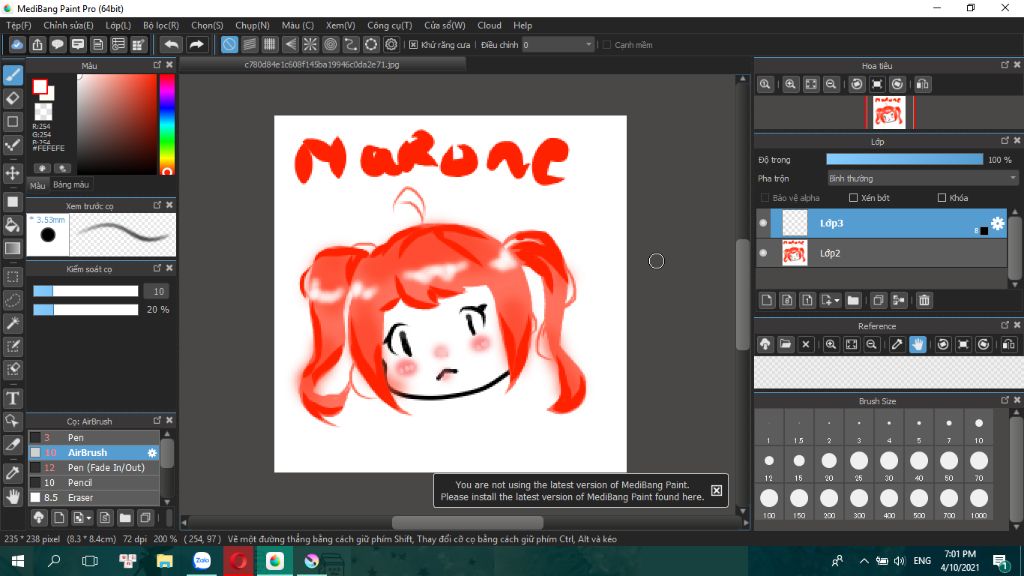
Task: Activate the Hand tool in left toolbar
Action: click(x=13, y=497)
